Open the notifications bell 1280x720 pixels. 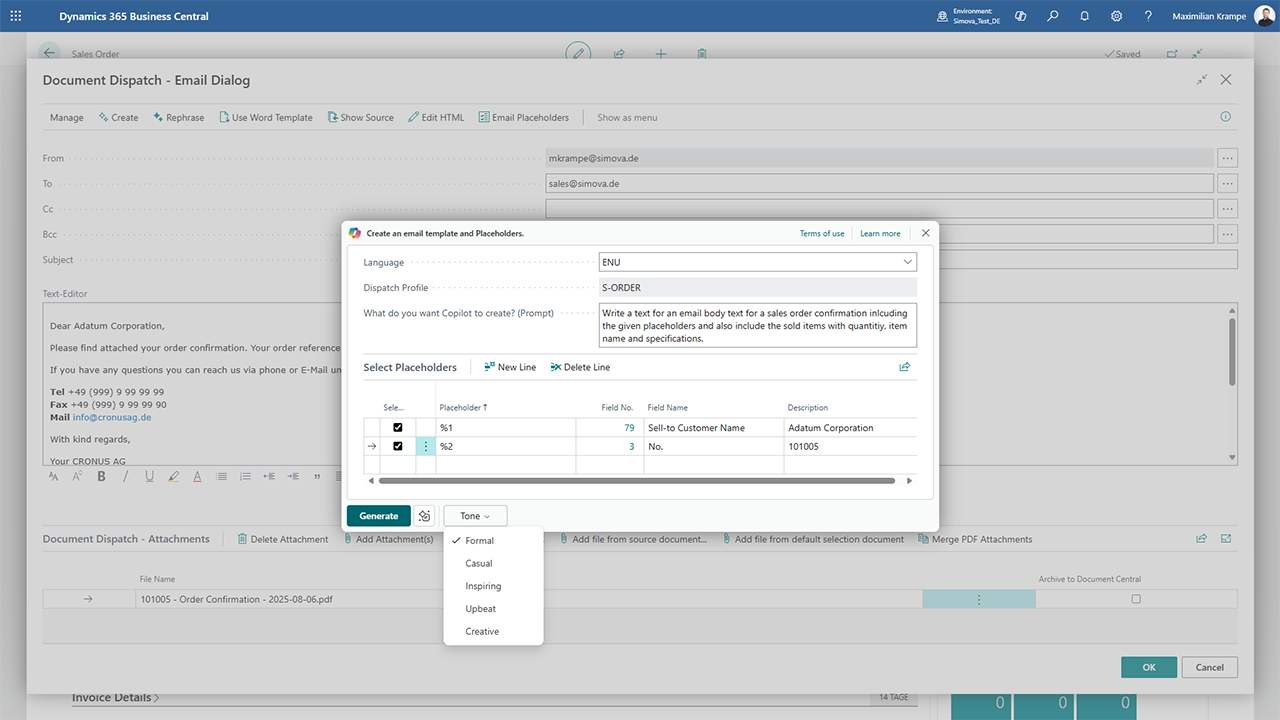[1085, 16]
